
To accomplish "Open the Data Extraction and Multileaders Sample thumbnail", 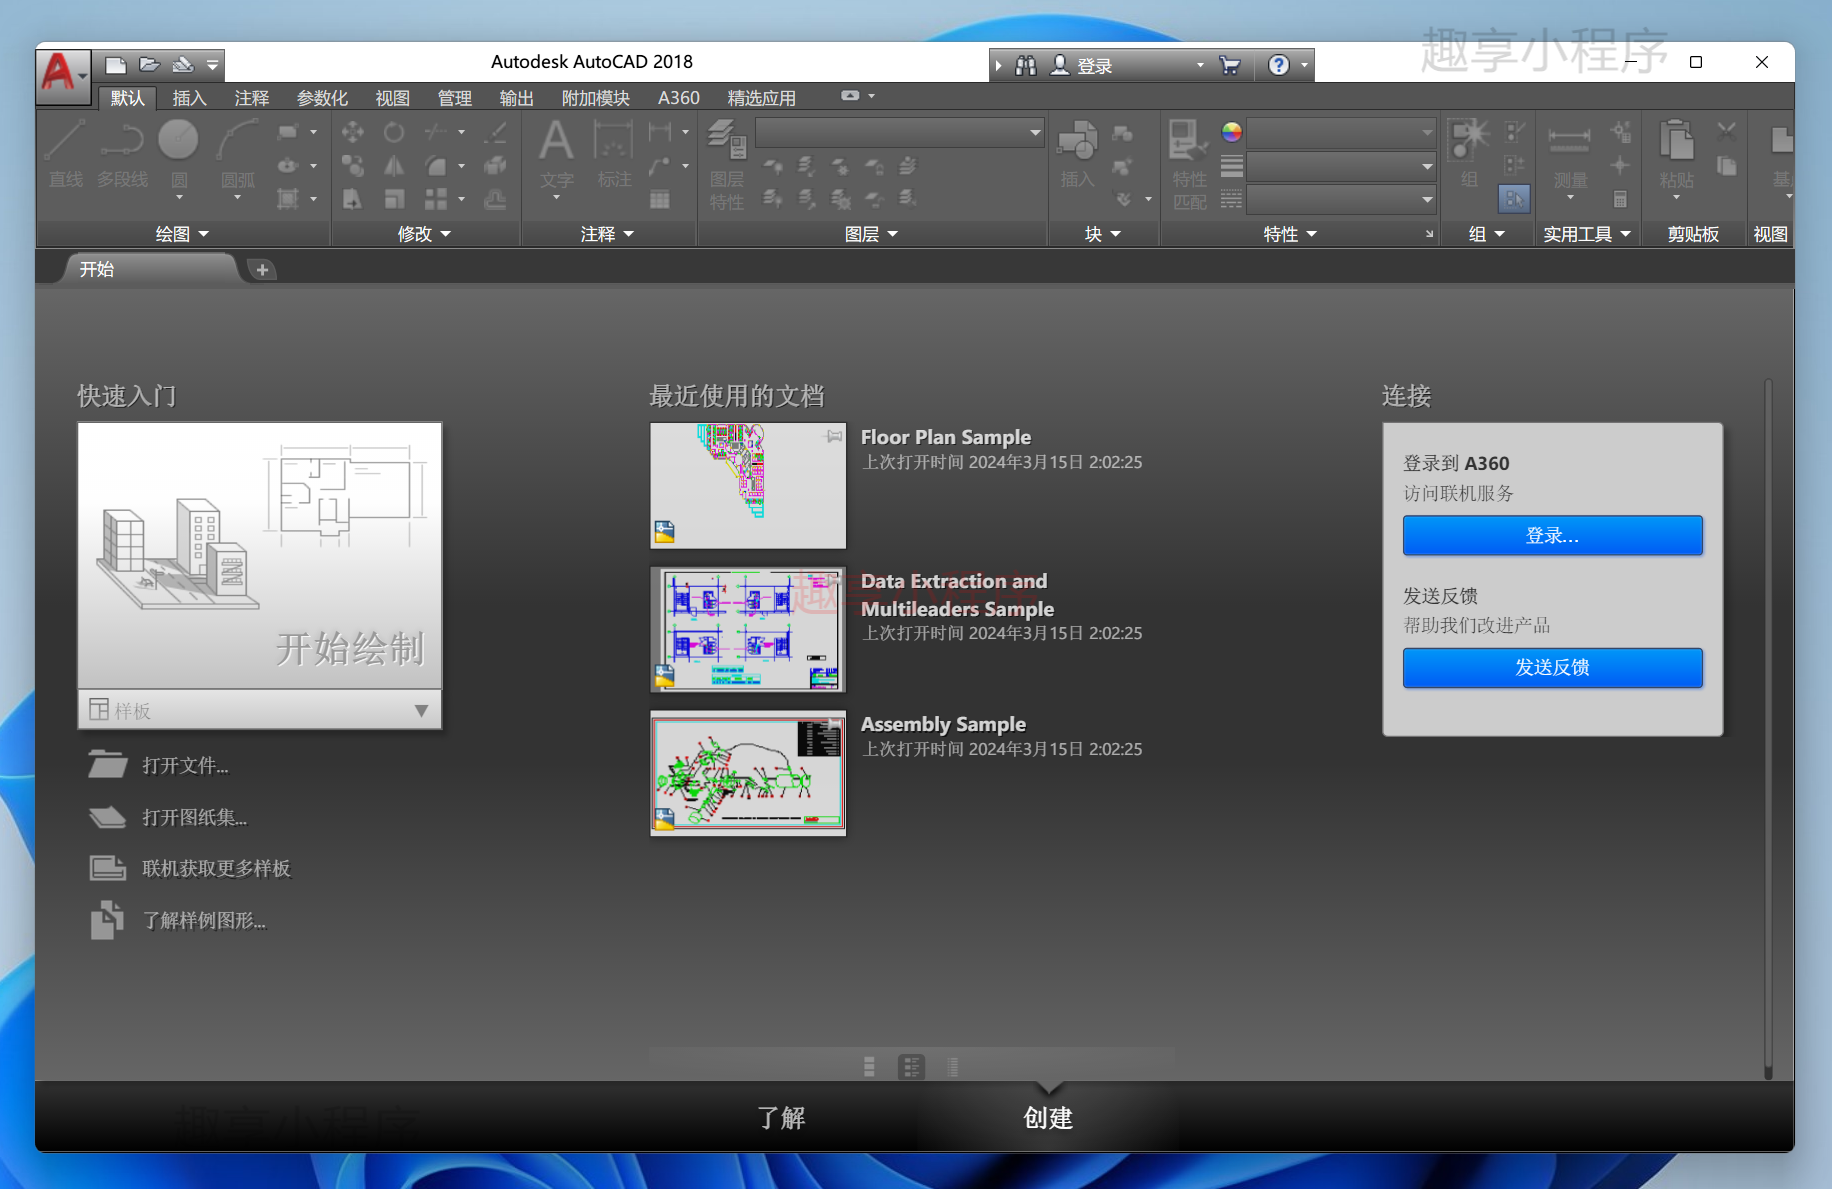I will tap(748, 629).
